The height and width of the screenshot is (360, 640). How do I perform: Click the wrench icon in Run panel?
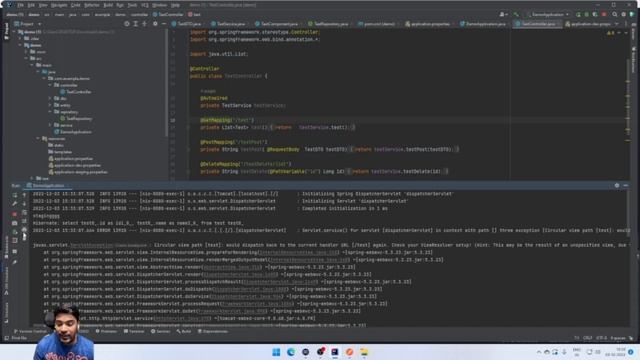pyautogui.click(x=15, y=204)
